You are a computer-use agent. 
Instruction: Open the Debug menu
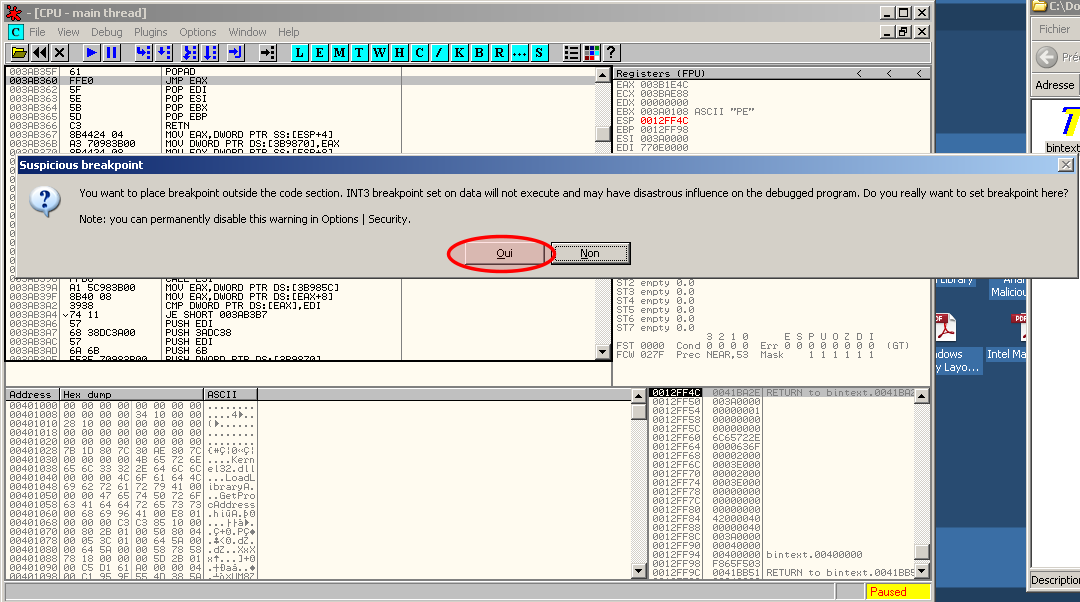(x=106, y=32)
